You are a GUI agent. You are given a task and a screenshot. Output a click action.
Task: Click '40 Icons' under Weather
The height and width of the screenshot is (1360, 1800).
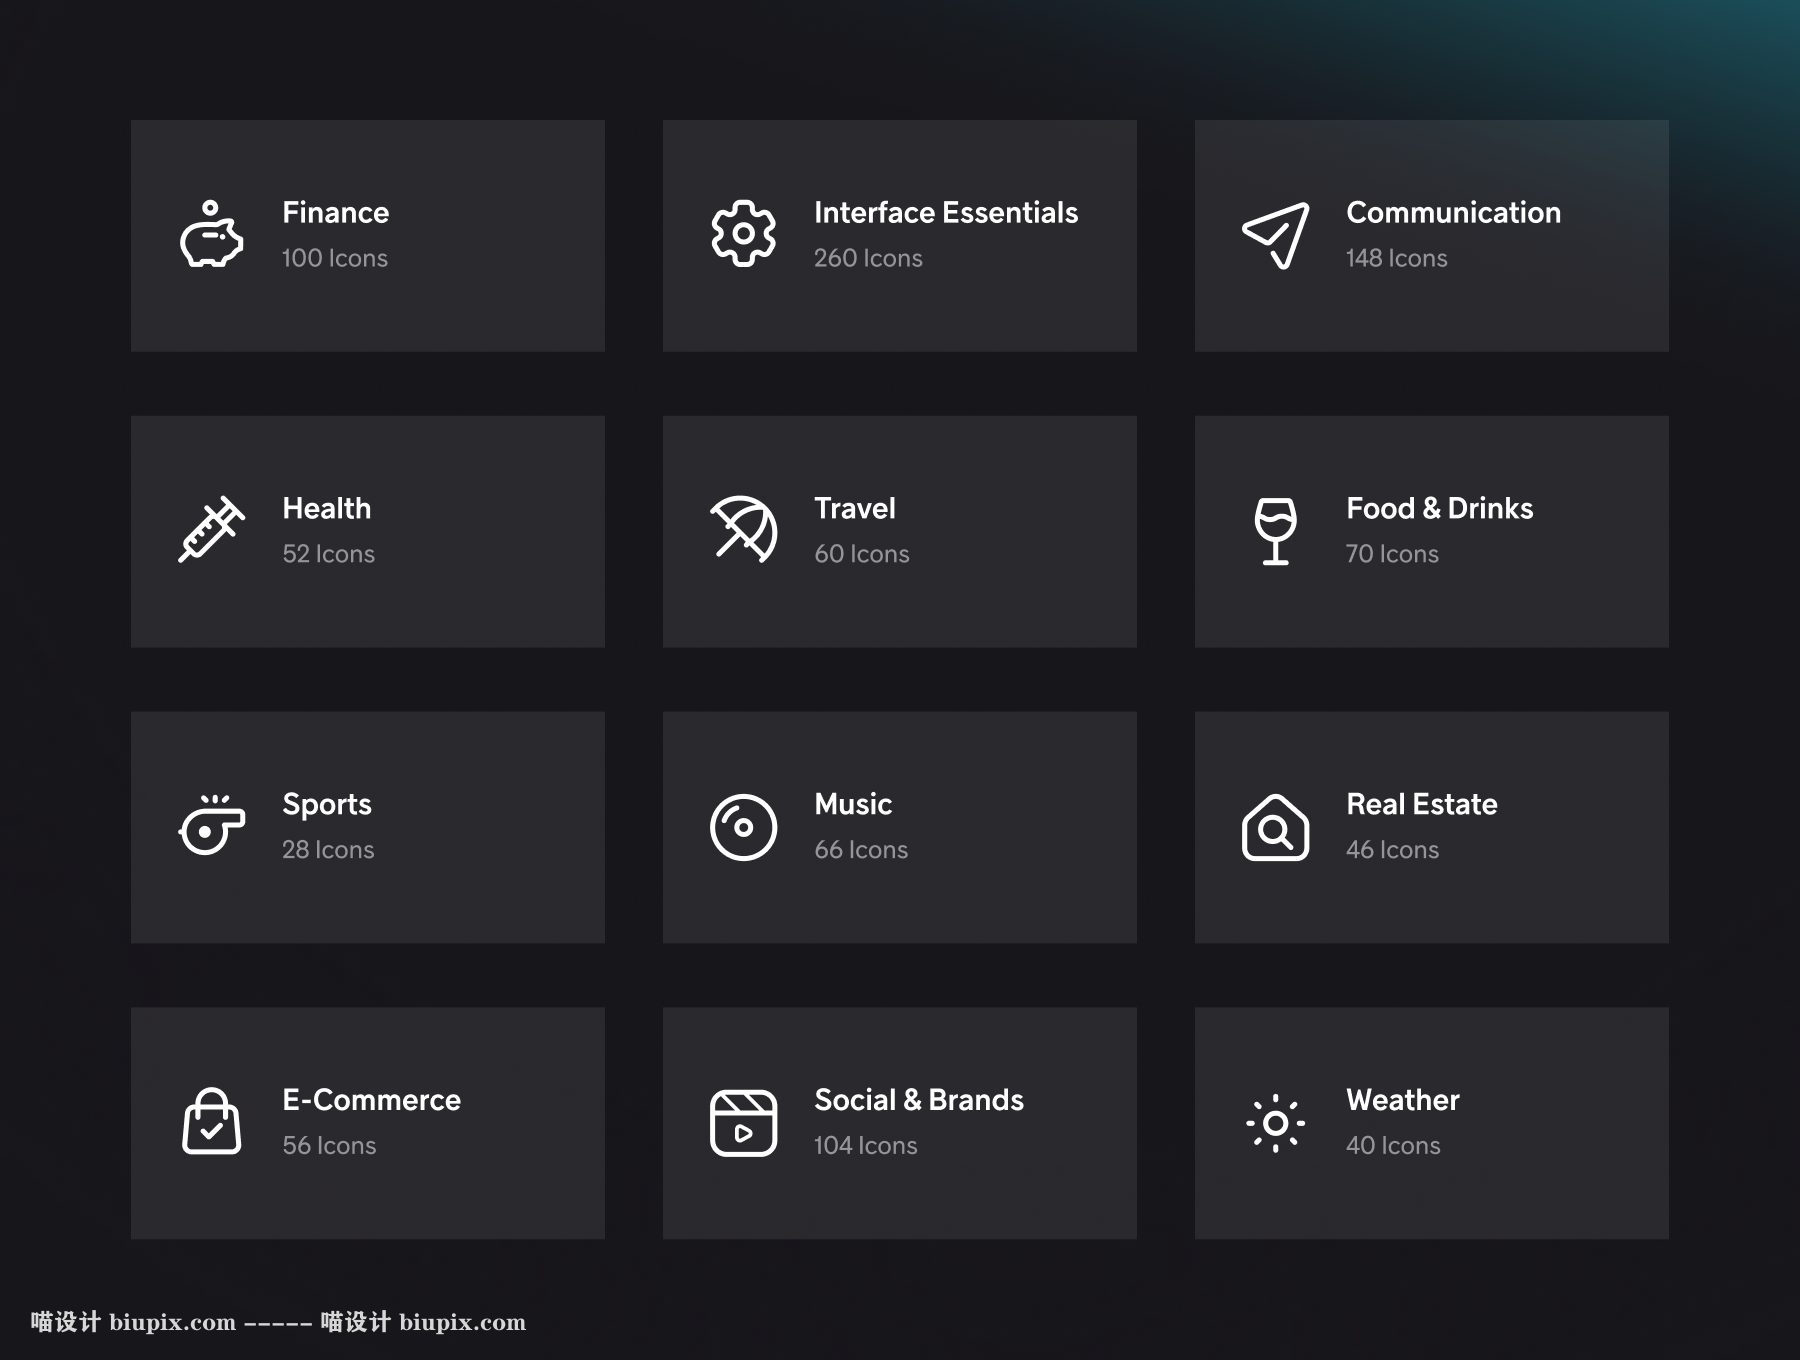1392,1146
